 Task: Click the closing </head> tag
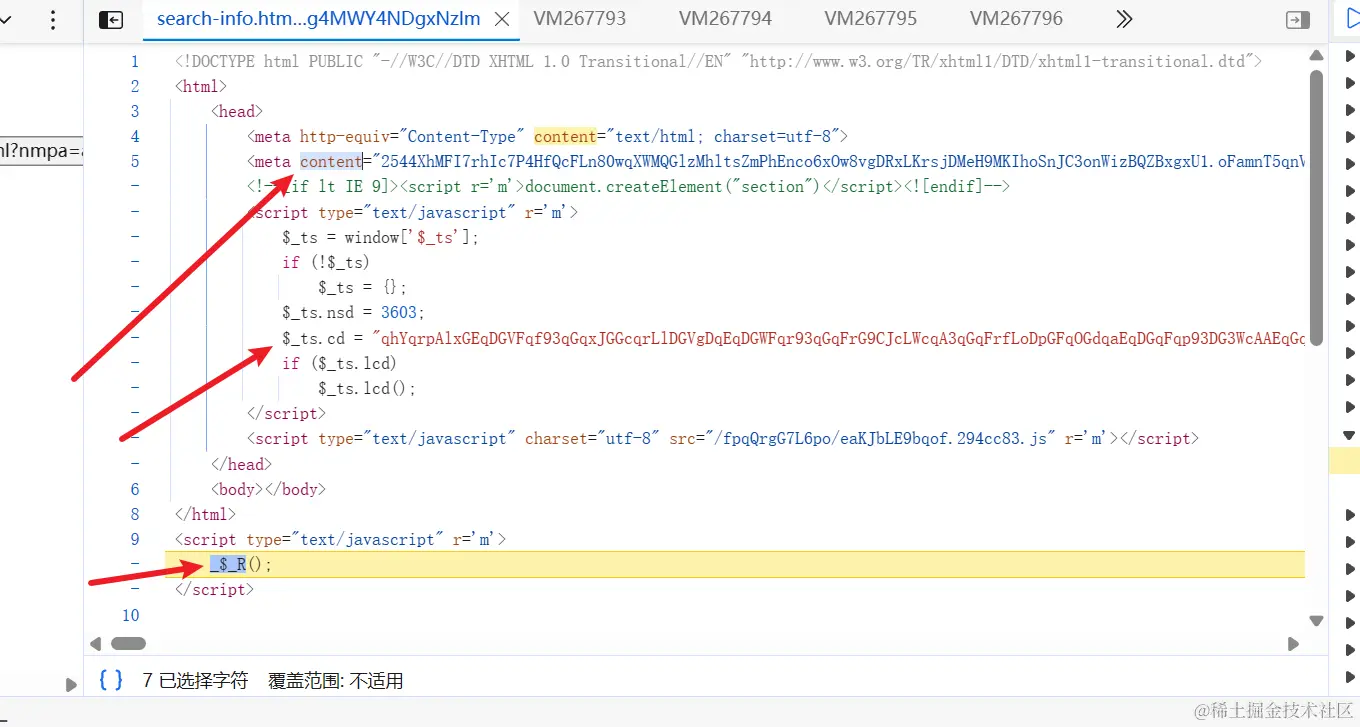tap(241, 464)
